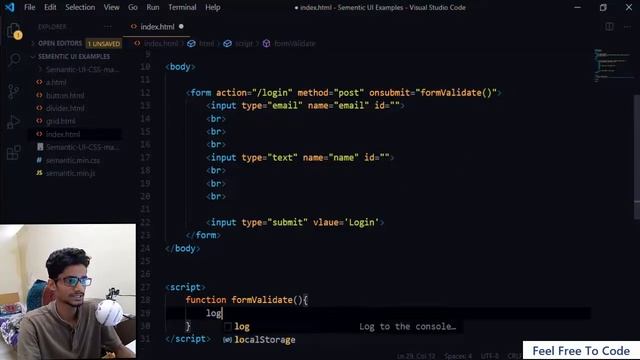Open Run and Debug view icon
The width and height of the screenshot is (640, 360).
click(13, 122)
